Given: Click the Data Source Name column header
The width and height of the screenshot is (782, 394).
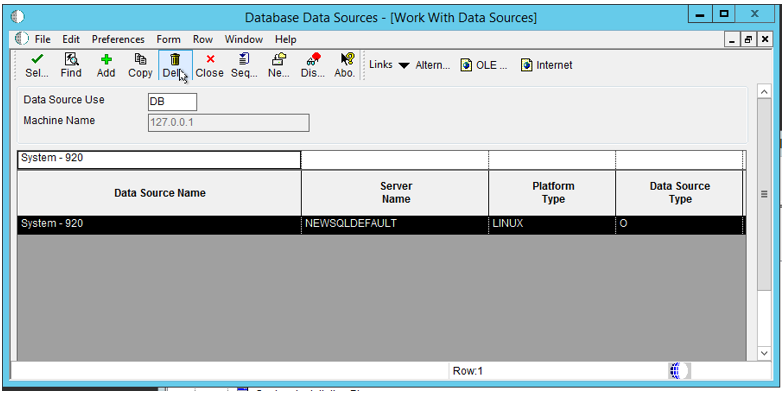Looking at the screenshot, I should pos(159,193).
